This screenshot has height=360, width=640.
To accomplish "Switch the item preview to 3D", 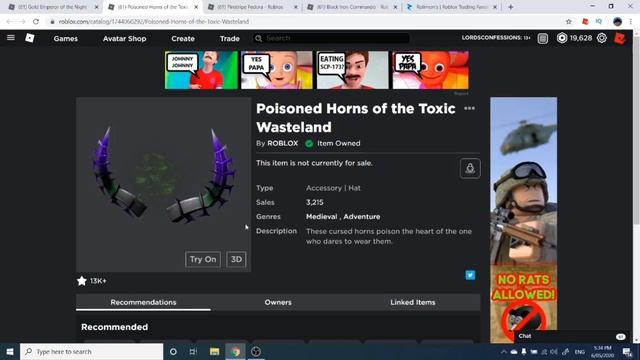I will click(236, 259).
